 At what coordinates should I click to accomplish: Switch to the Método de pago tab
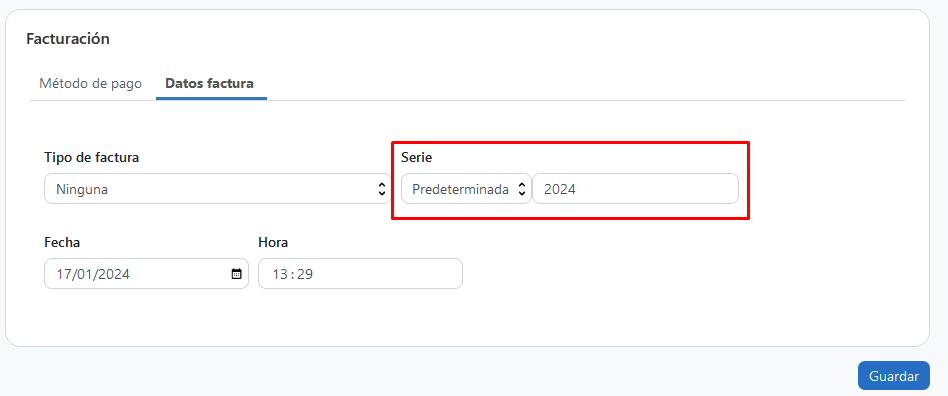coord(90,83)
